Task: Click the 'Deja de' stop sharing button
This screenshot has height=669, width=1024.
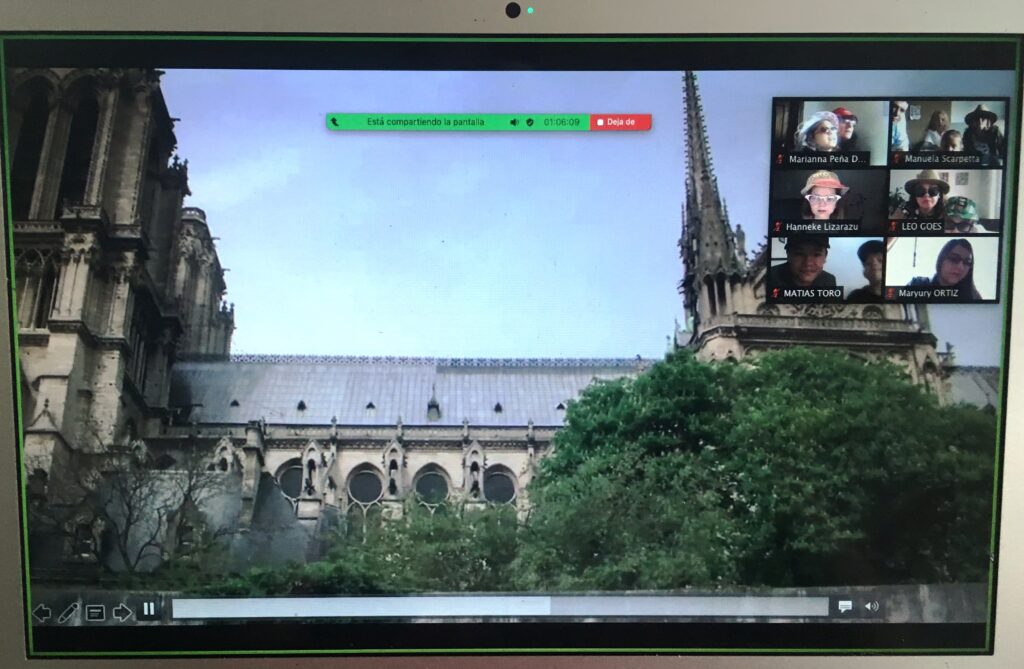Action: 620,122
